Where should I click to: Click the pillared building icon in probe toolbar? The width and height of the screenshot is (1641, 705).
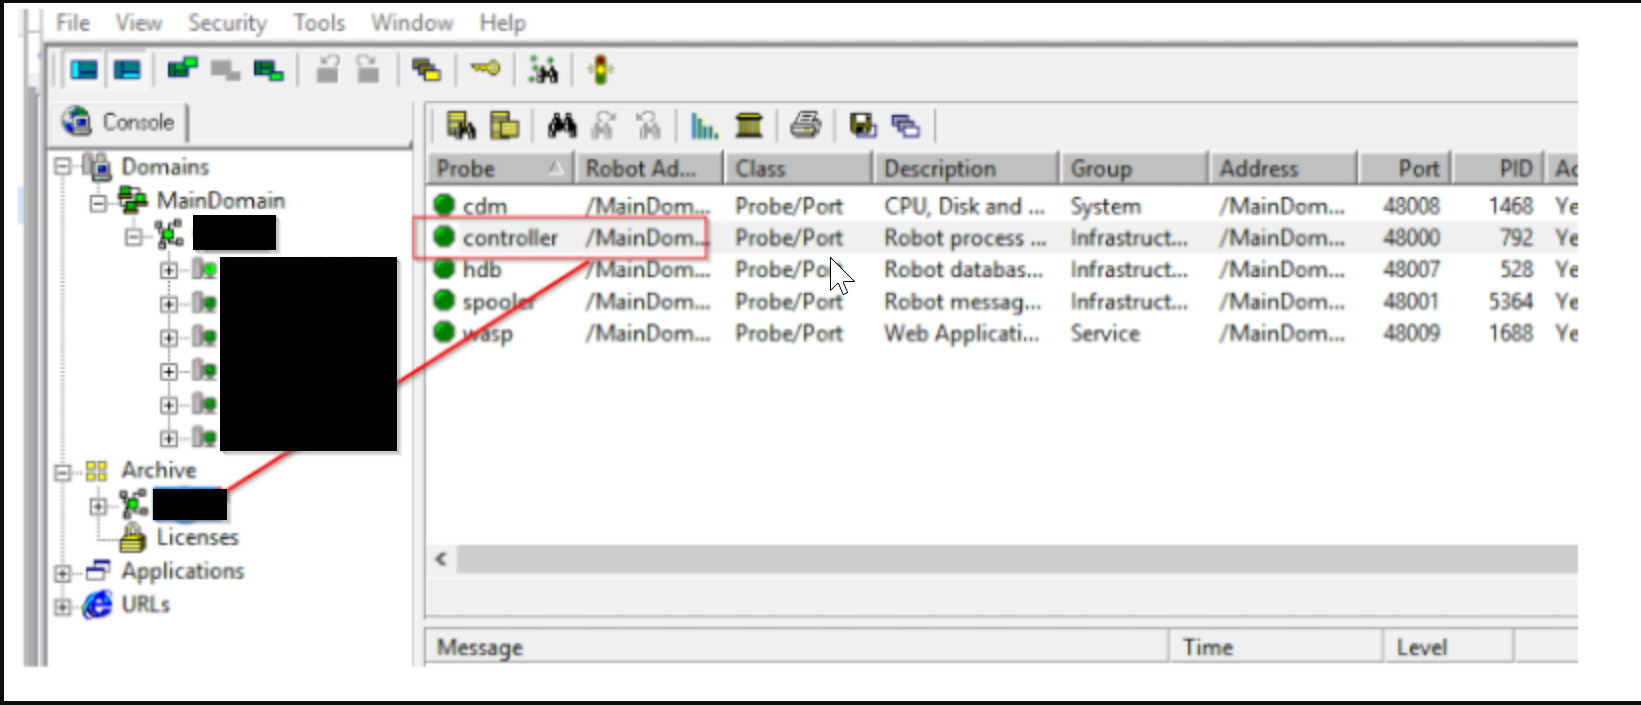(x=749, y=126)
